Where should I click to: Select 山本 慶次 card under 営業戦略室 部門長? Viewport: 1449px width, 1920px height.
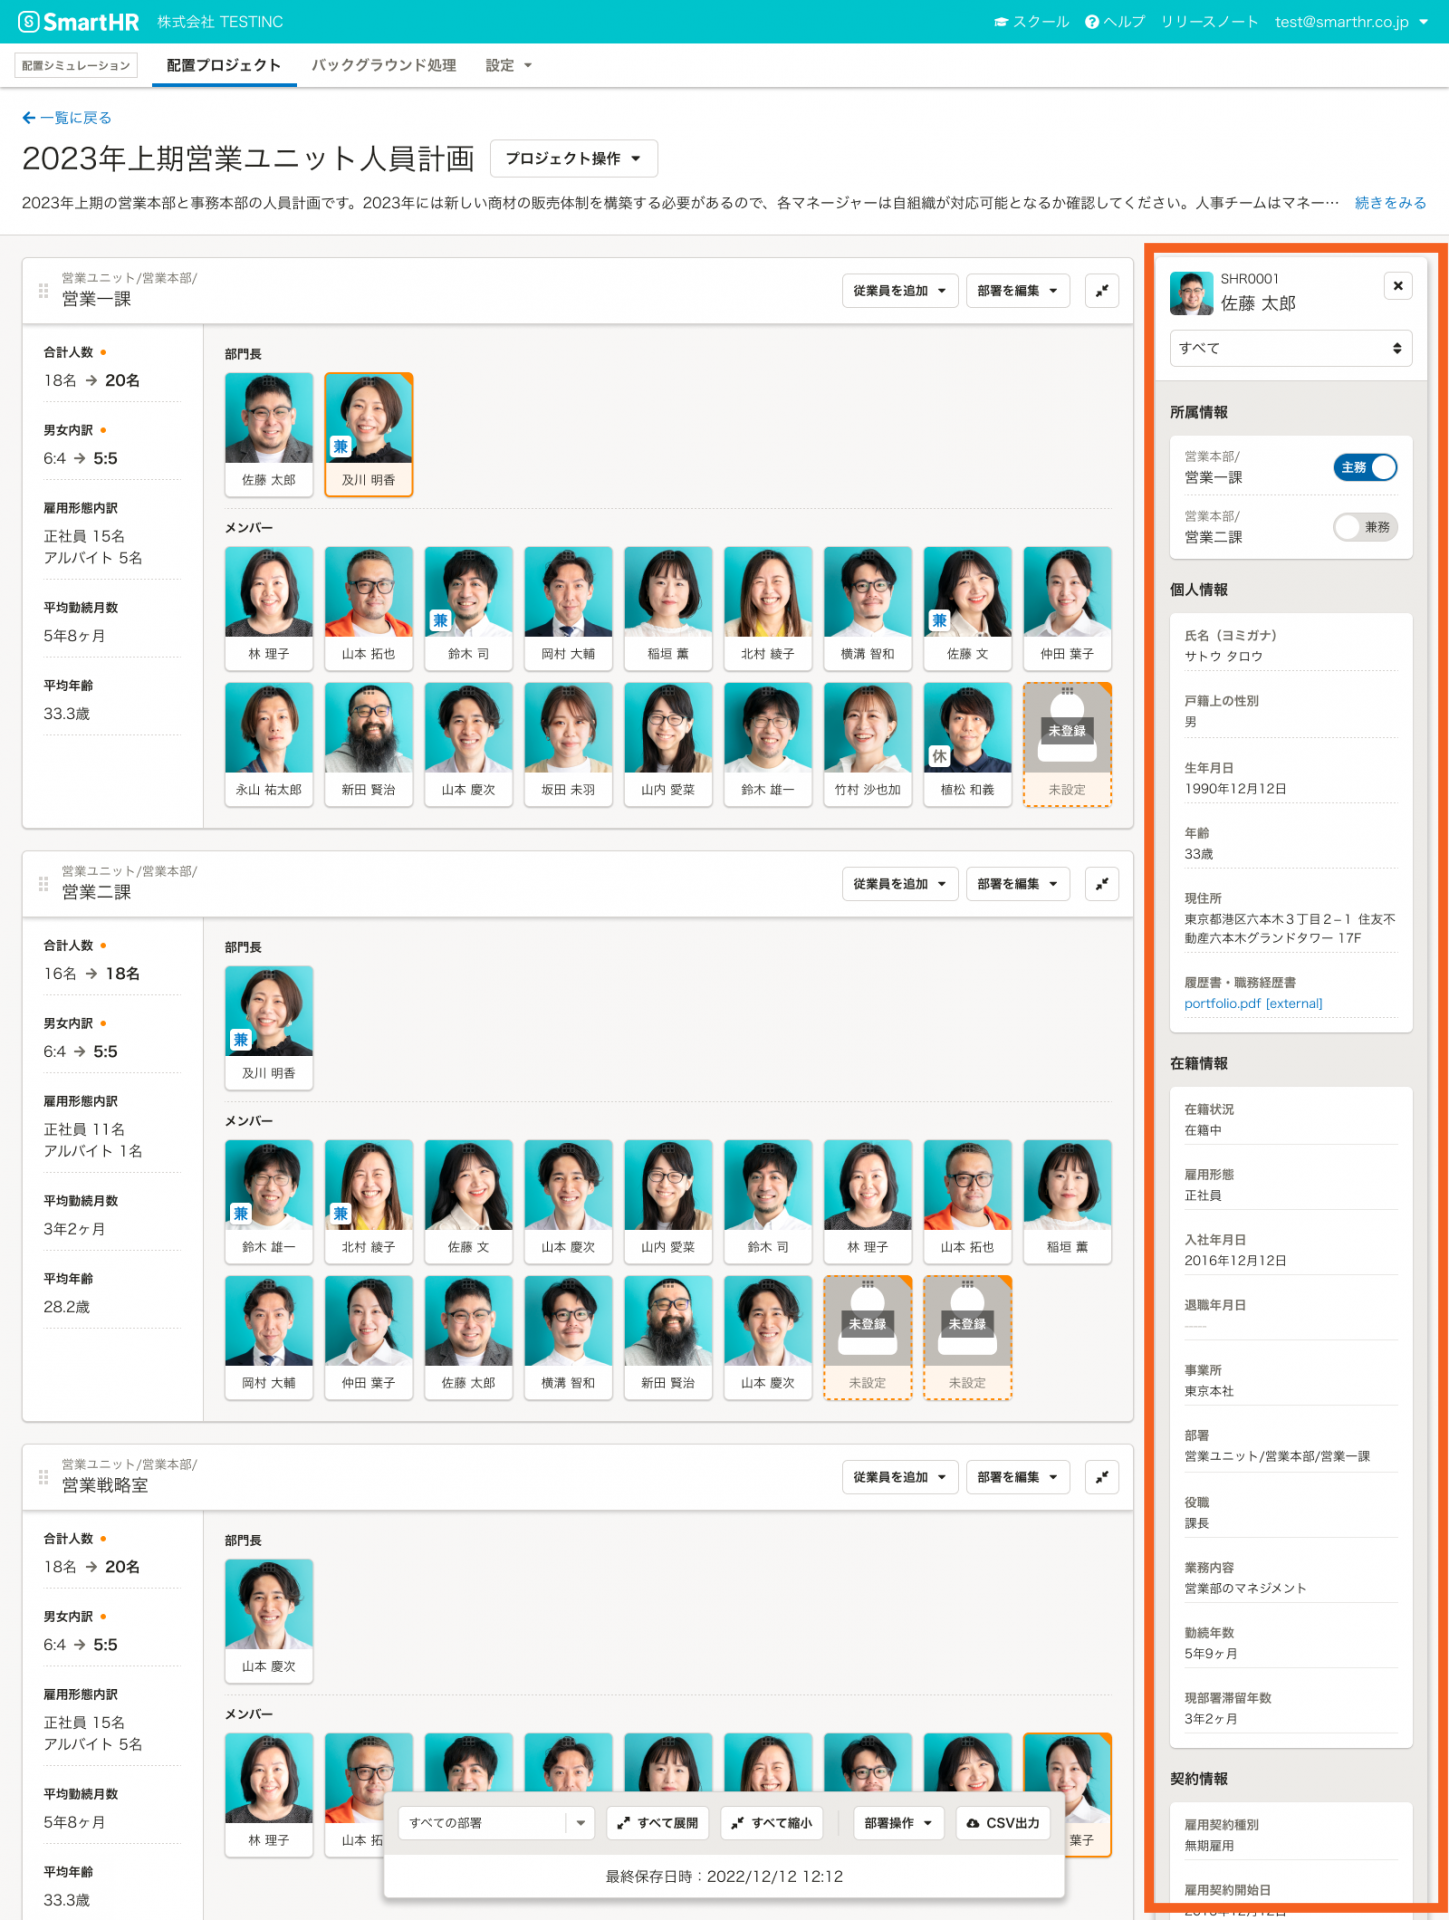[x=269, y=1621]
